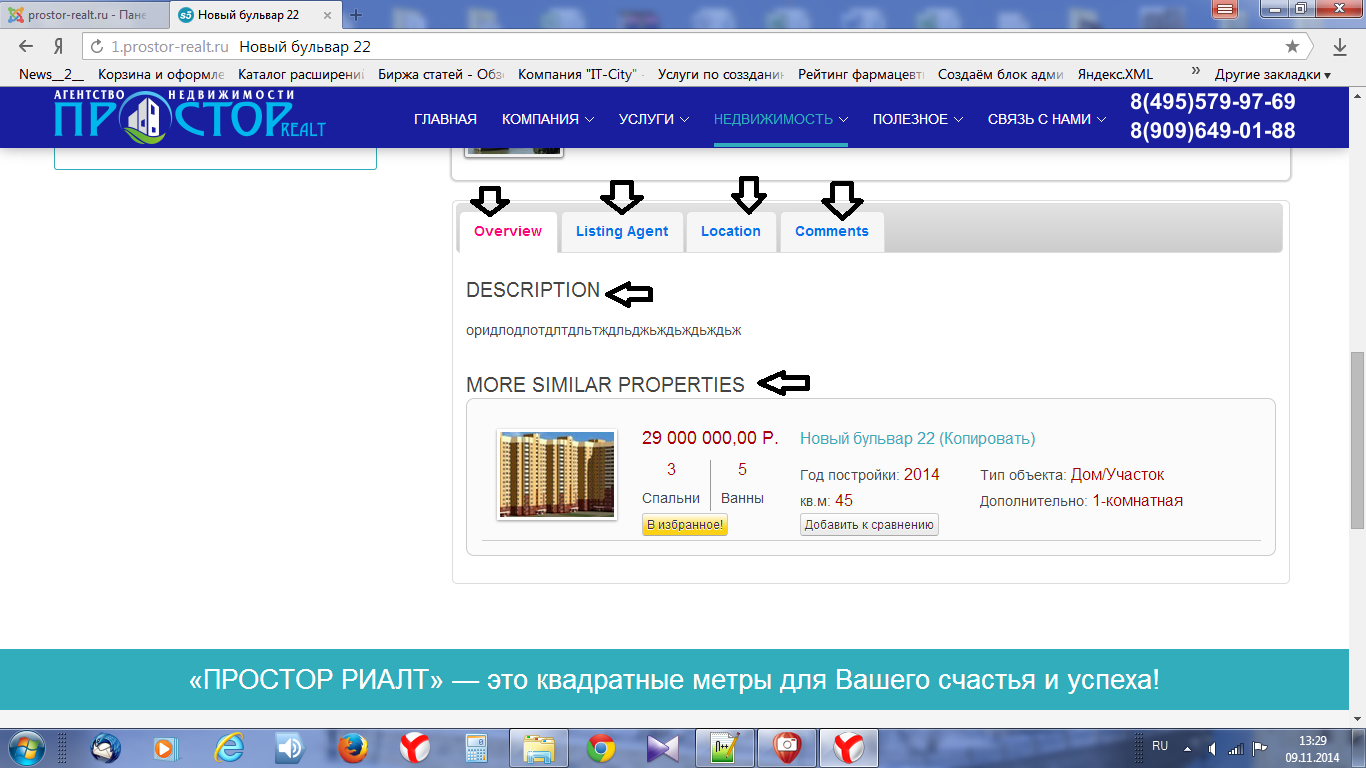
Task: Open the Comments tab
Action: point(831,231)
